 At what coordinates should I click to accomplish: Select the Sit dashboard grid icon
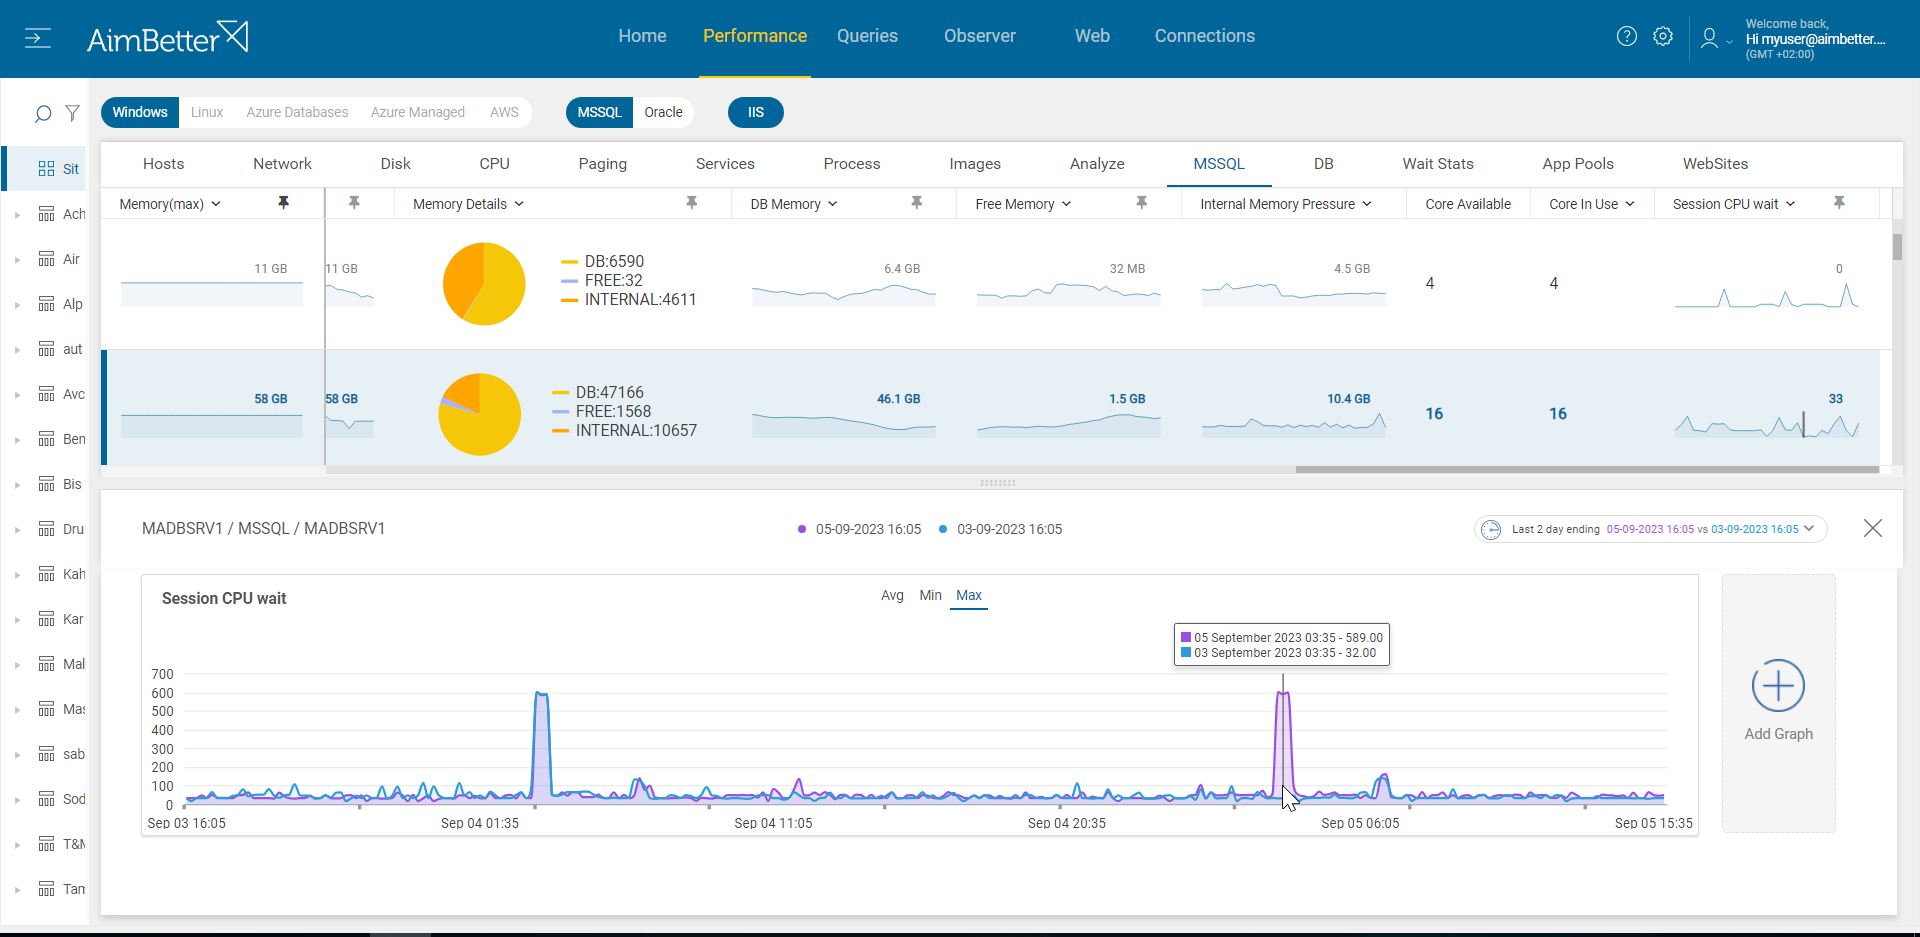coord(46,169)
